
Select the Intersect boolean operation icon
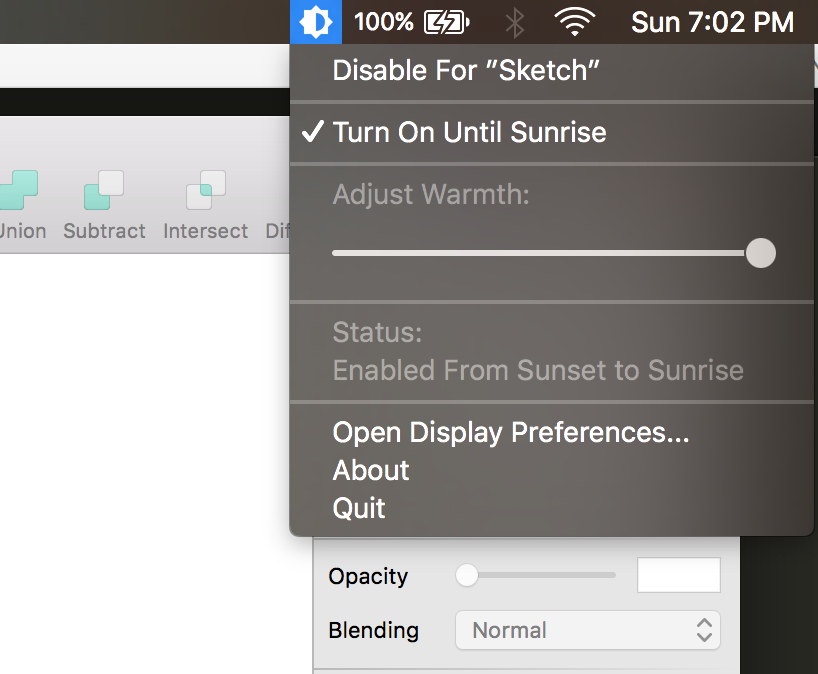coord(206,189)
